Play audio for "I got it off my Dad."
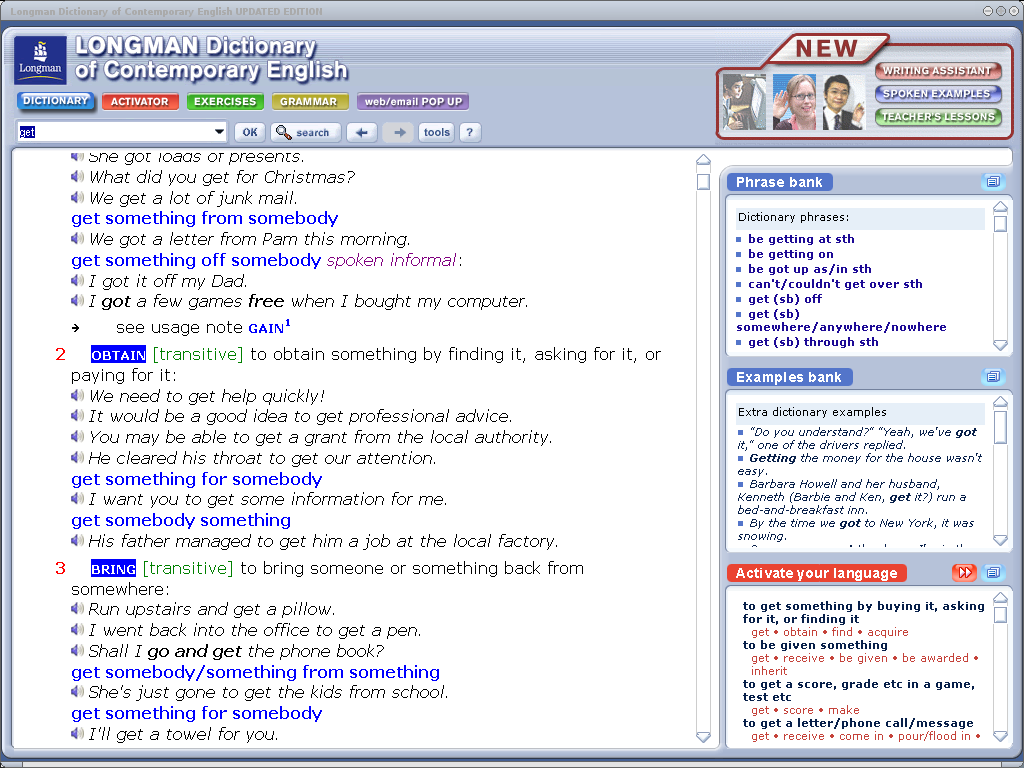This screenshot has height=768, width=1024. (x=77, y=280)
